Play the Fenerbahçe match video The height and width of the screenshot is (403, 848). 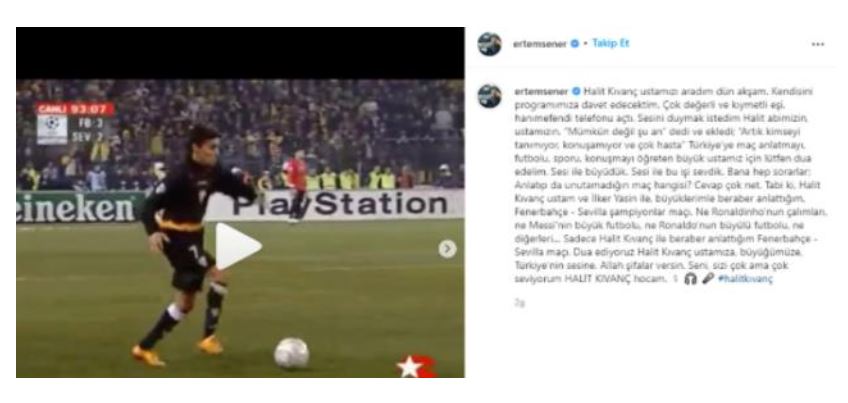point(238,246)
